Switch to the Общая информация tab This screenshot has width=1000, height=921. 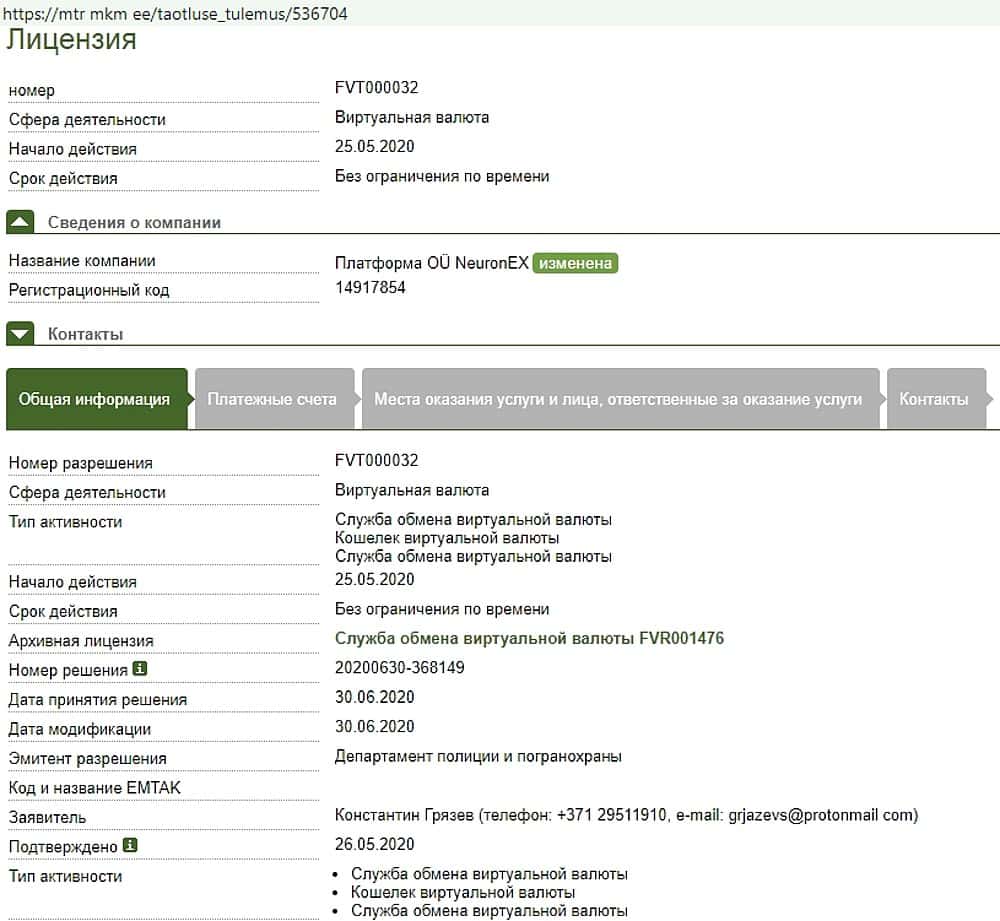[x=94, y=399]
